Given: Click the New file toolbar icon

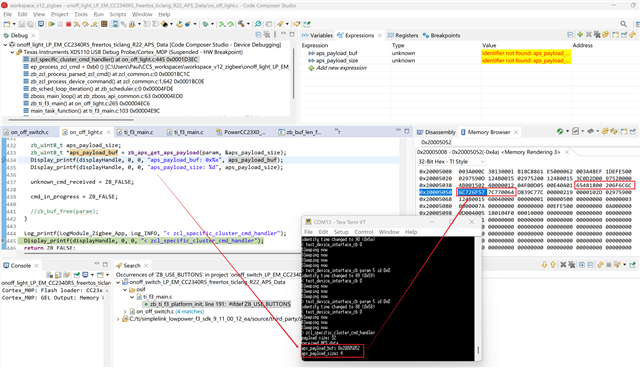Looking at the screenshot, I should click(x=7, y=24).
